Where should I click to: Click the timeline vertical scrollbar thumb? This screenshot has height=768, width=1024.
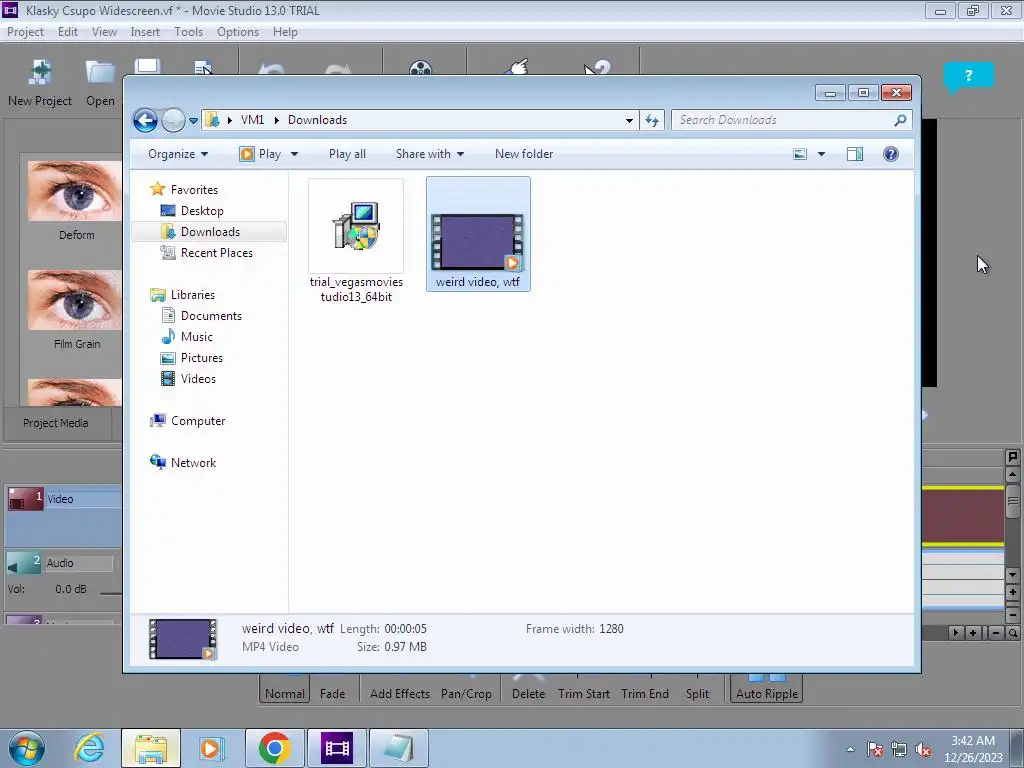(x=1012, y=502)
